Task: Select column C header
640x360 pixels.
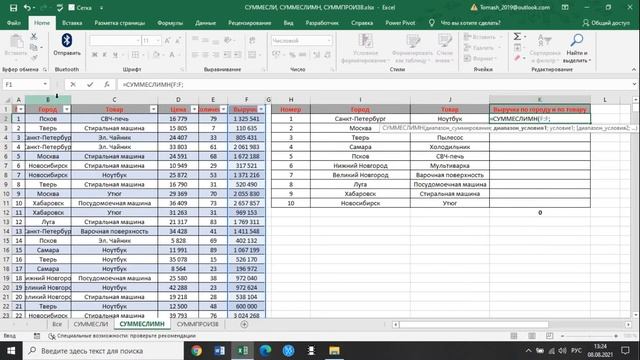Action: coord(114,100)
